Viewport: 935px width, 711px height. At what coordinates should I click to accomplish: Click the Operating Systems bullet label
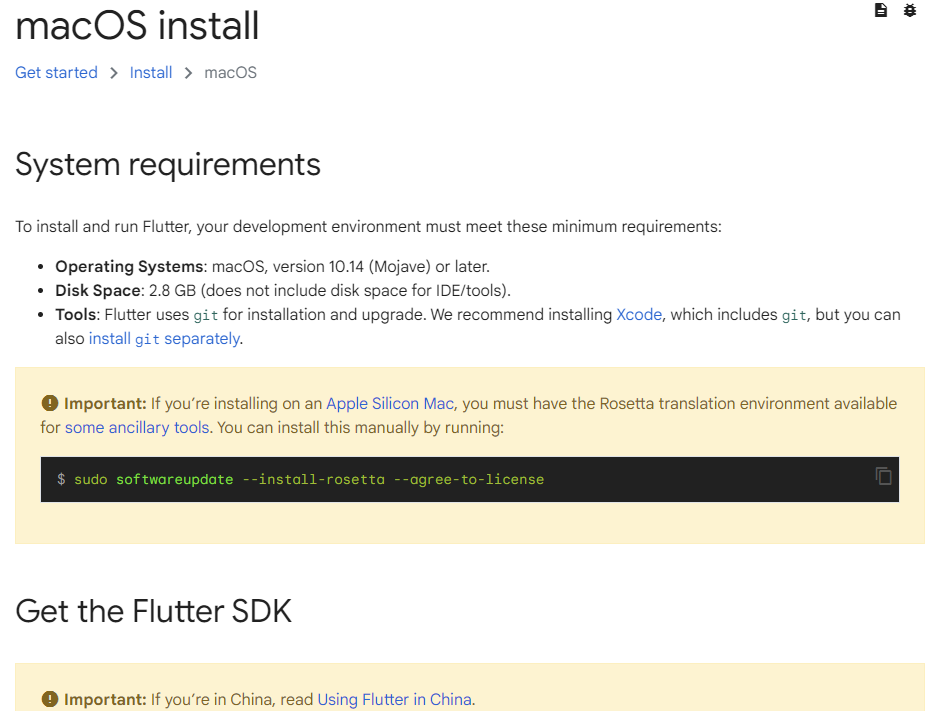[x=129, y=267]
